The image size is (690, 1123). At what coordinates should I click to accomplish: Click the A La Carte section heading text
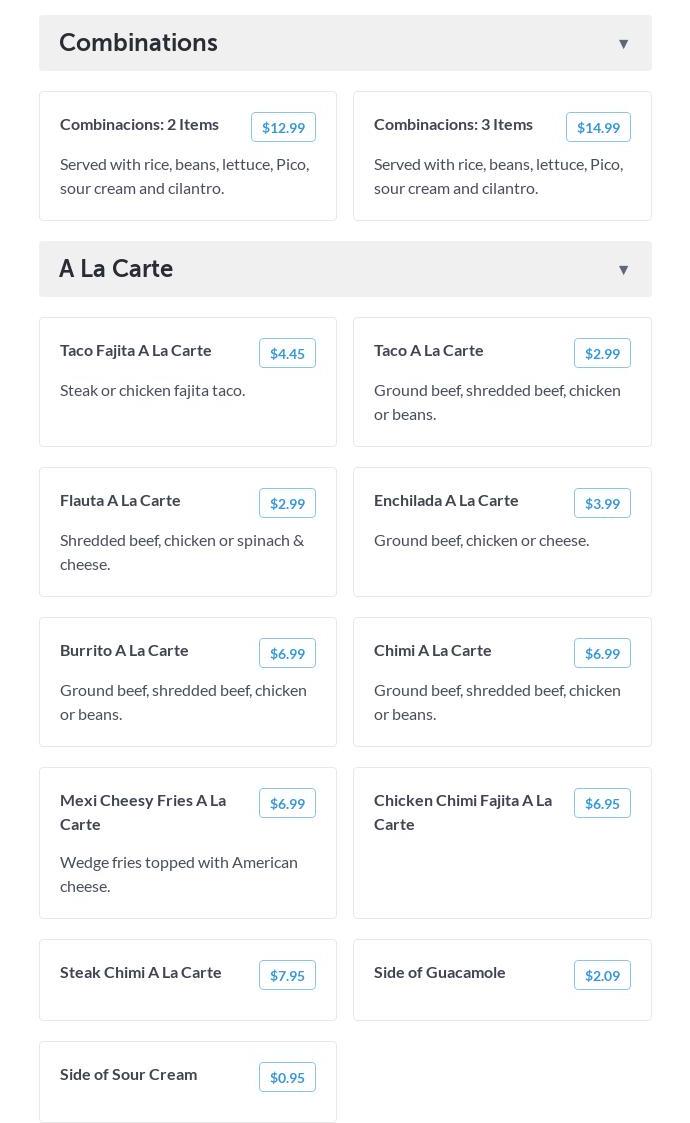tap(116, 269)
